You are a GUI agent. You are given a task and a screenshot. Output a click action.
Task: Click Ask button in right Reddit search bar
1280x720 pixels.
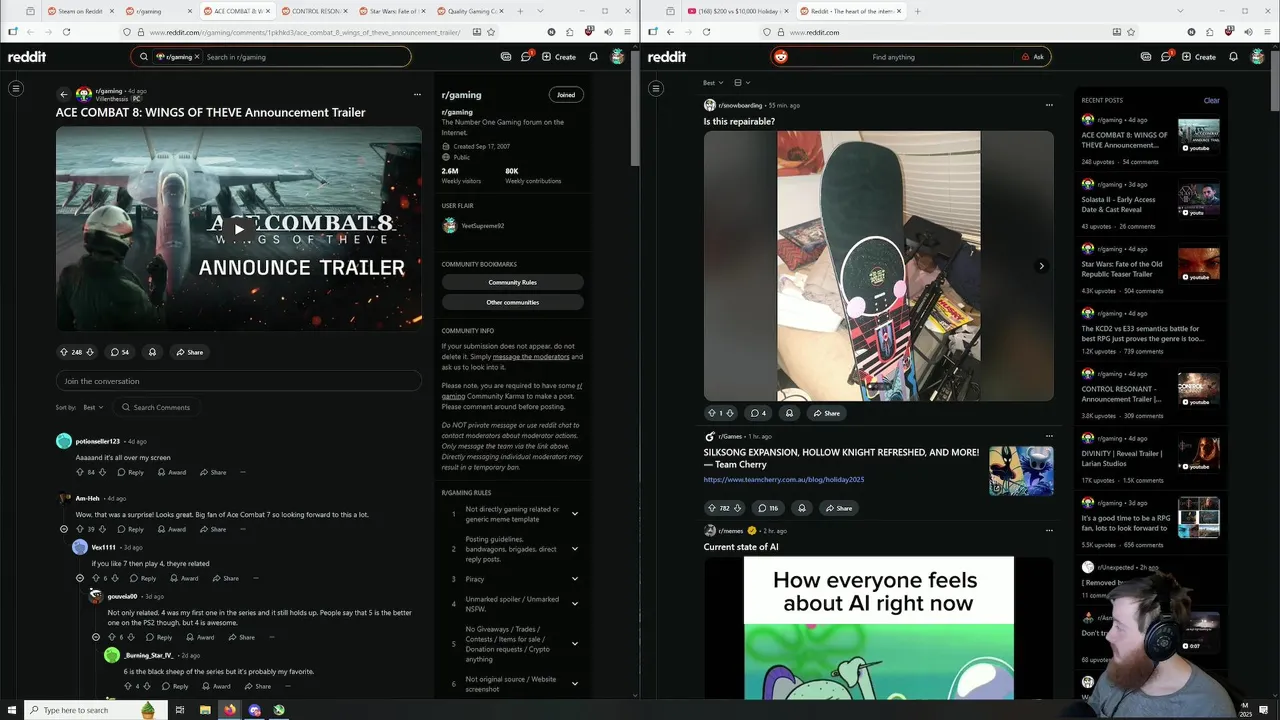pos(1032,57)
